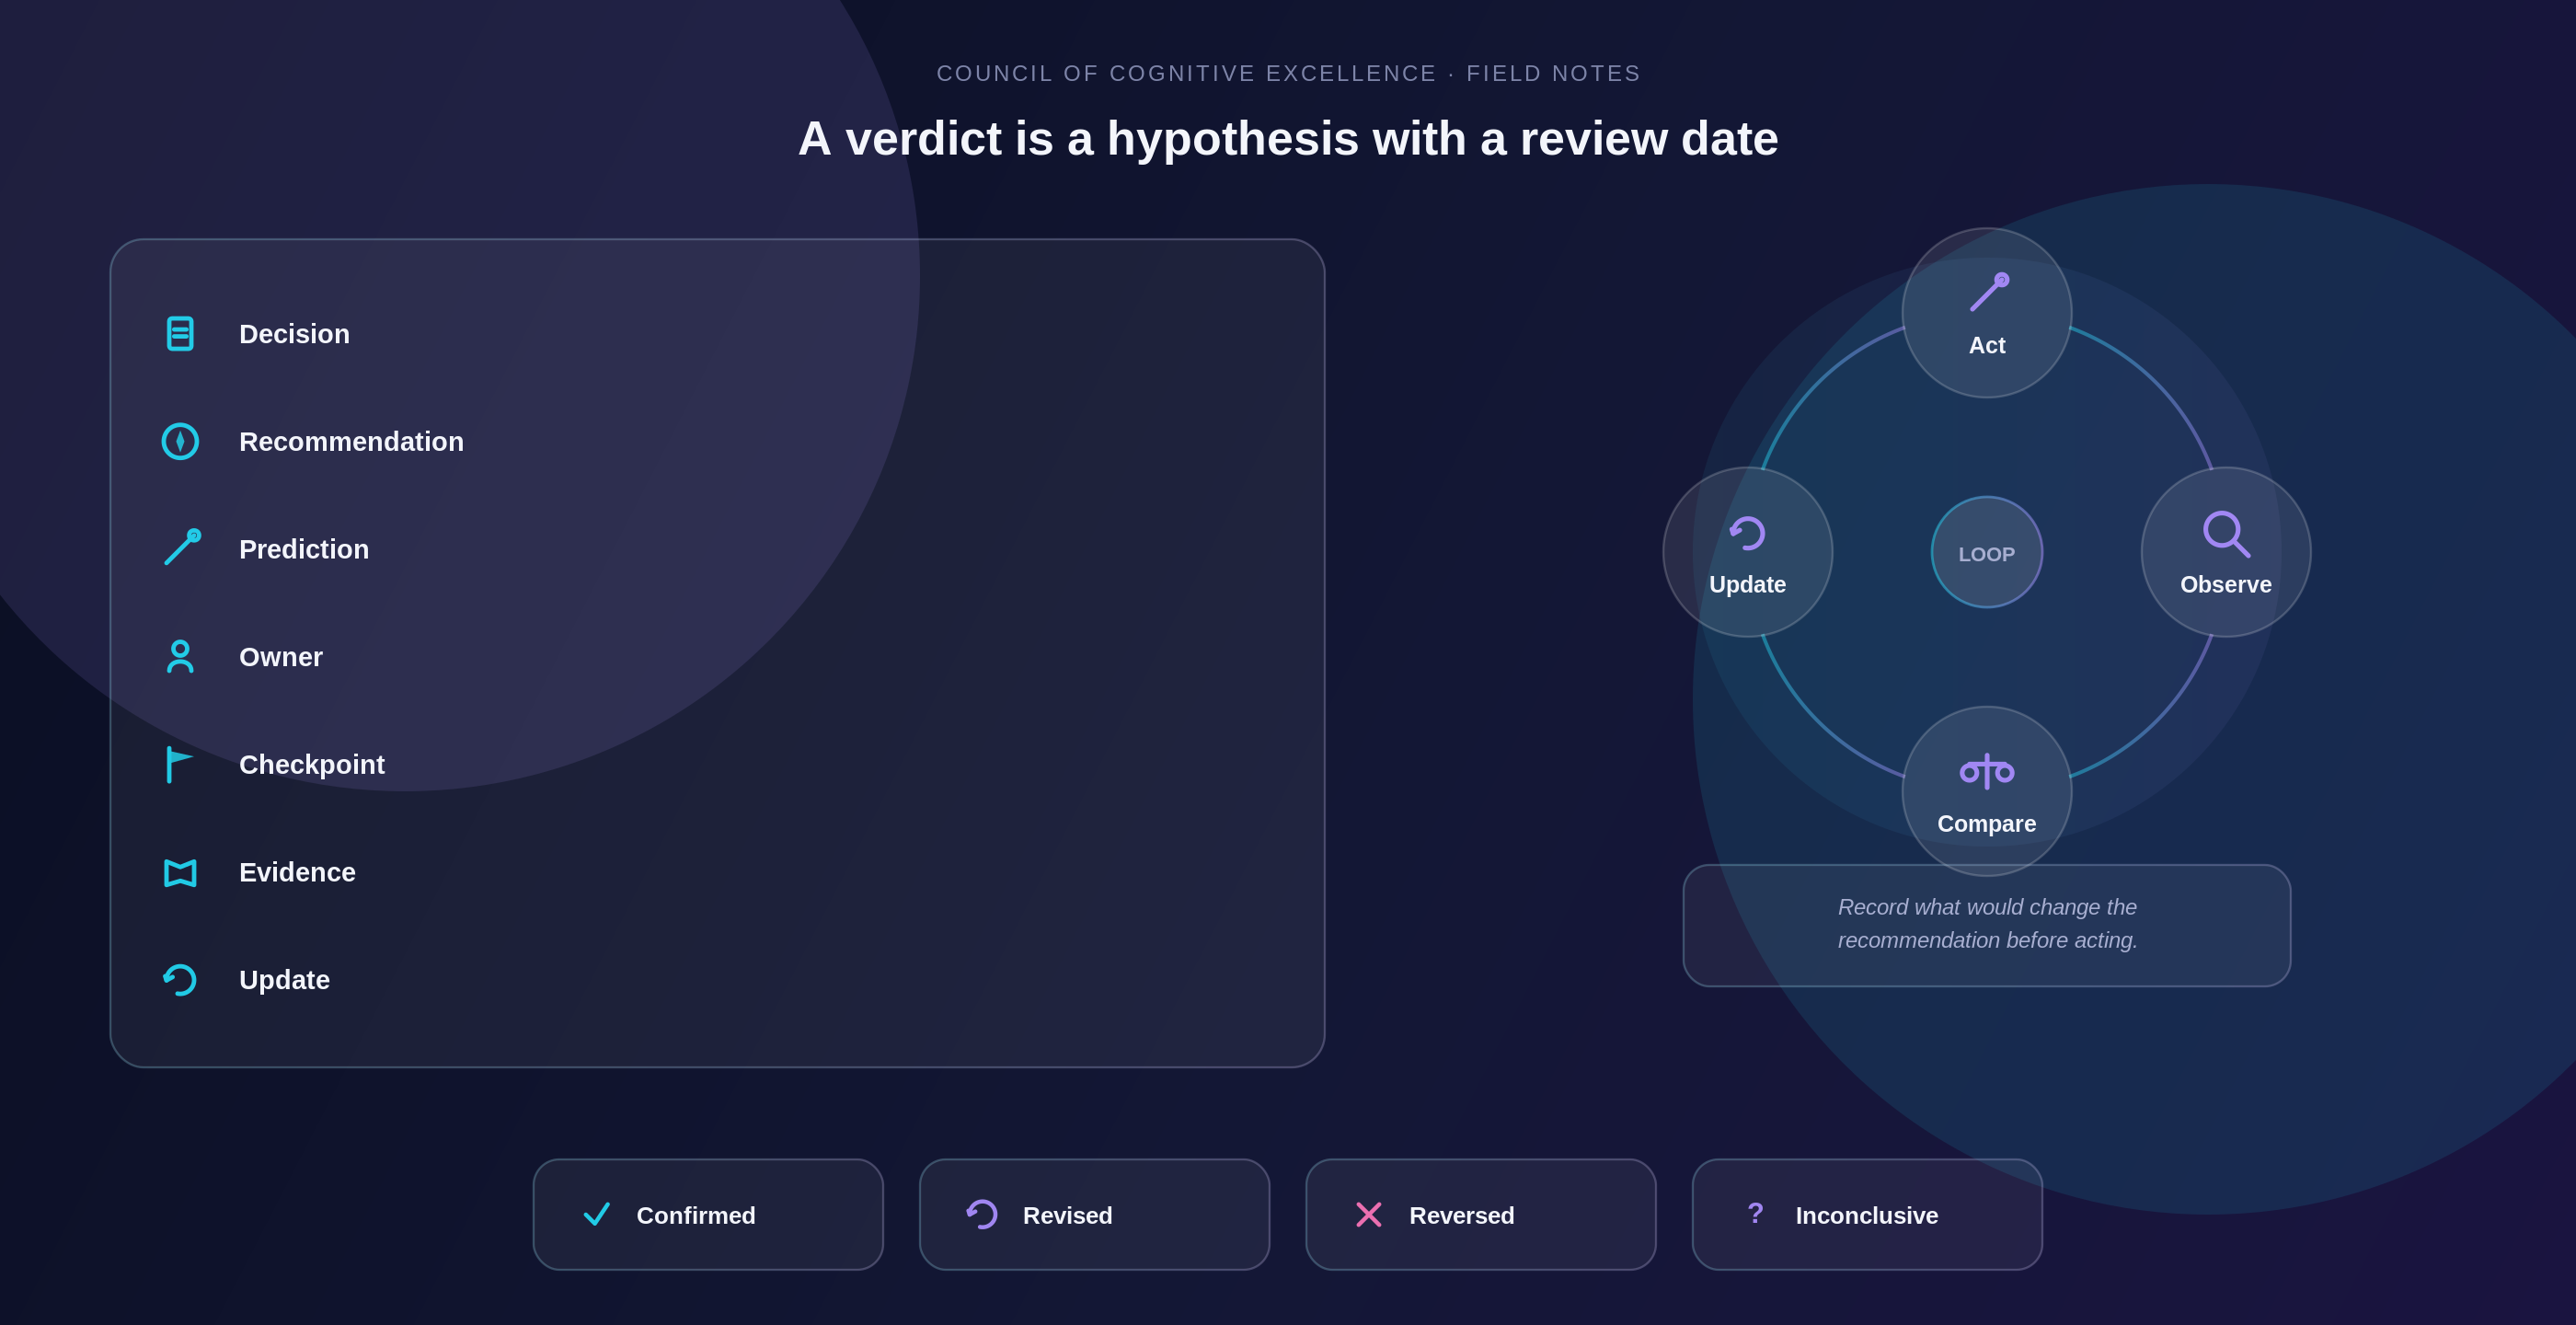The height and width of the screenshot is (1325, 2576).
Task: Click the 'Council of Cognitive Excellence' subtitle
Action: [1288, 73]
